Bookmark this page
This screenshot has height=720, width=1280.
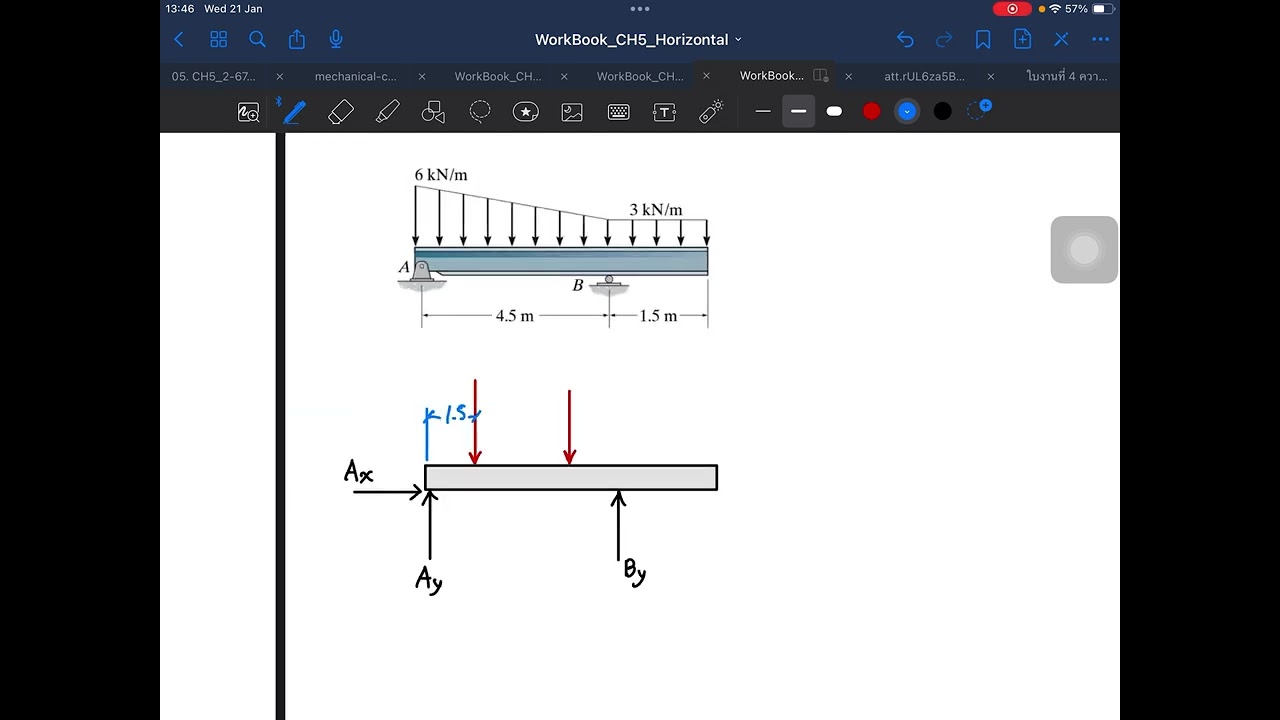pyautogui.click(x=983, y=39)
